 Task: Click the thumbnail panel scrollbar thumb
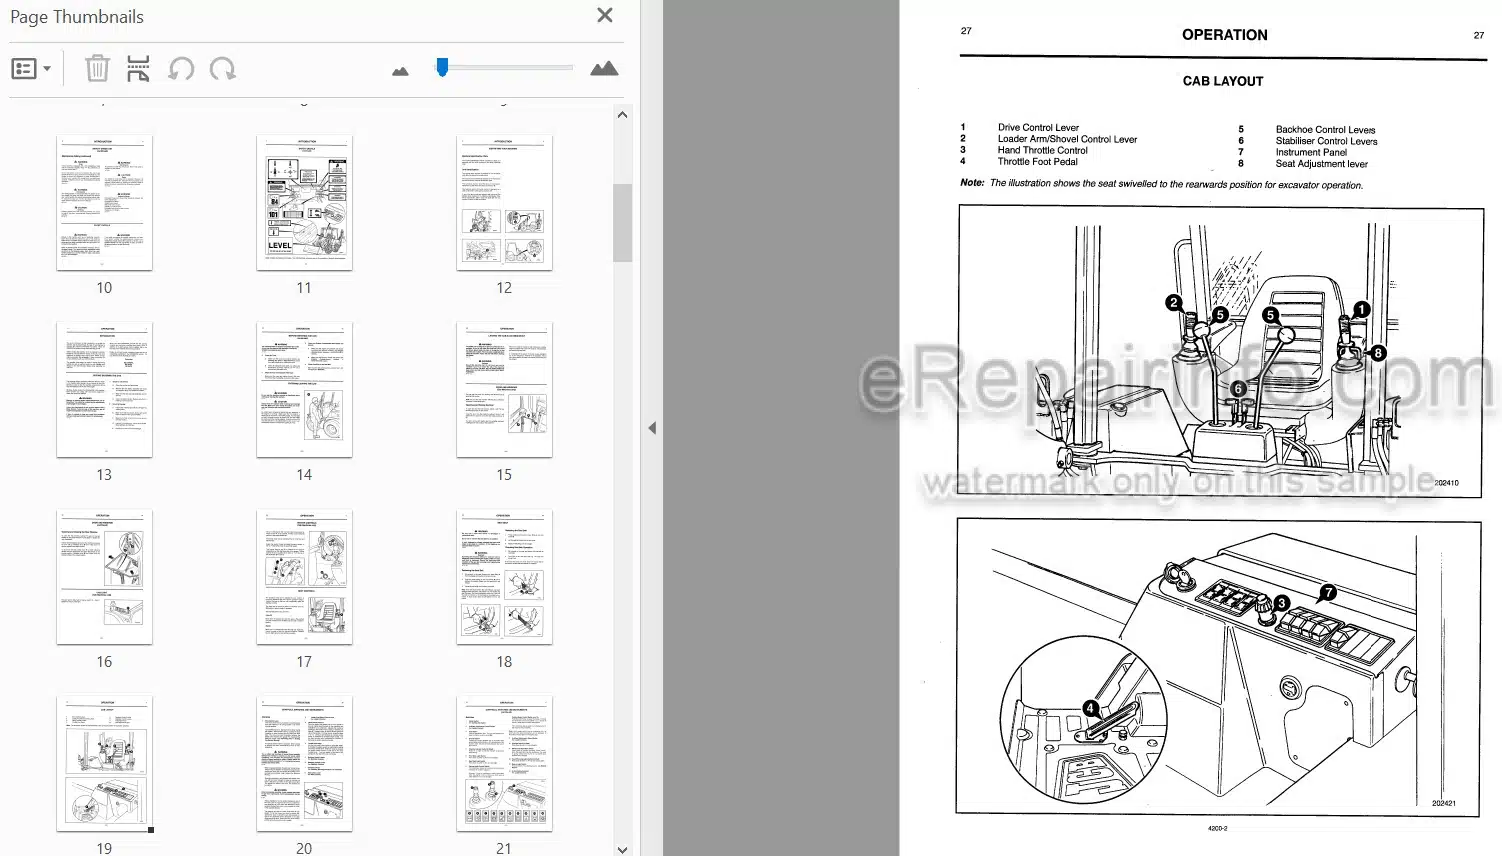click(622, 222)
